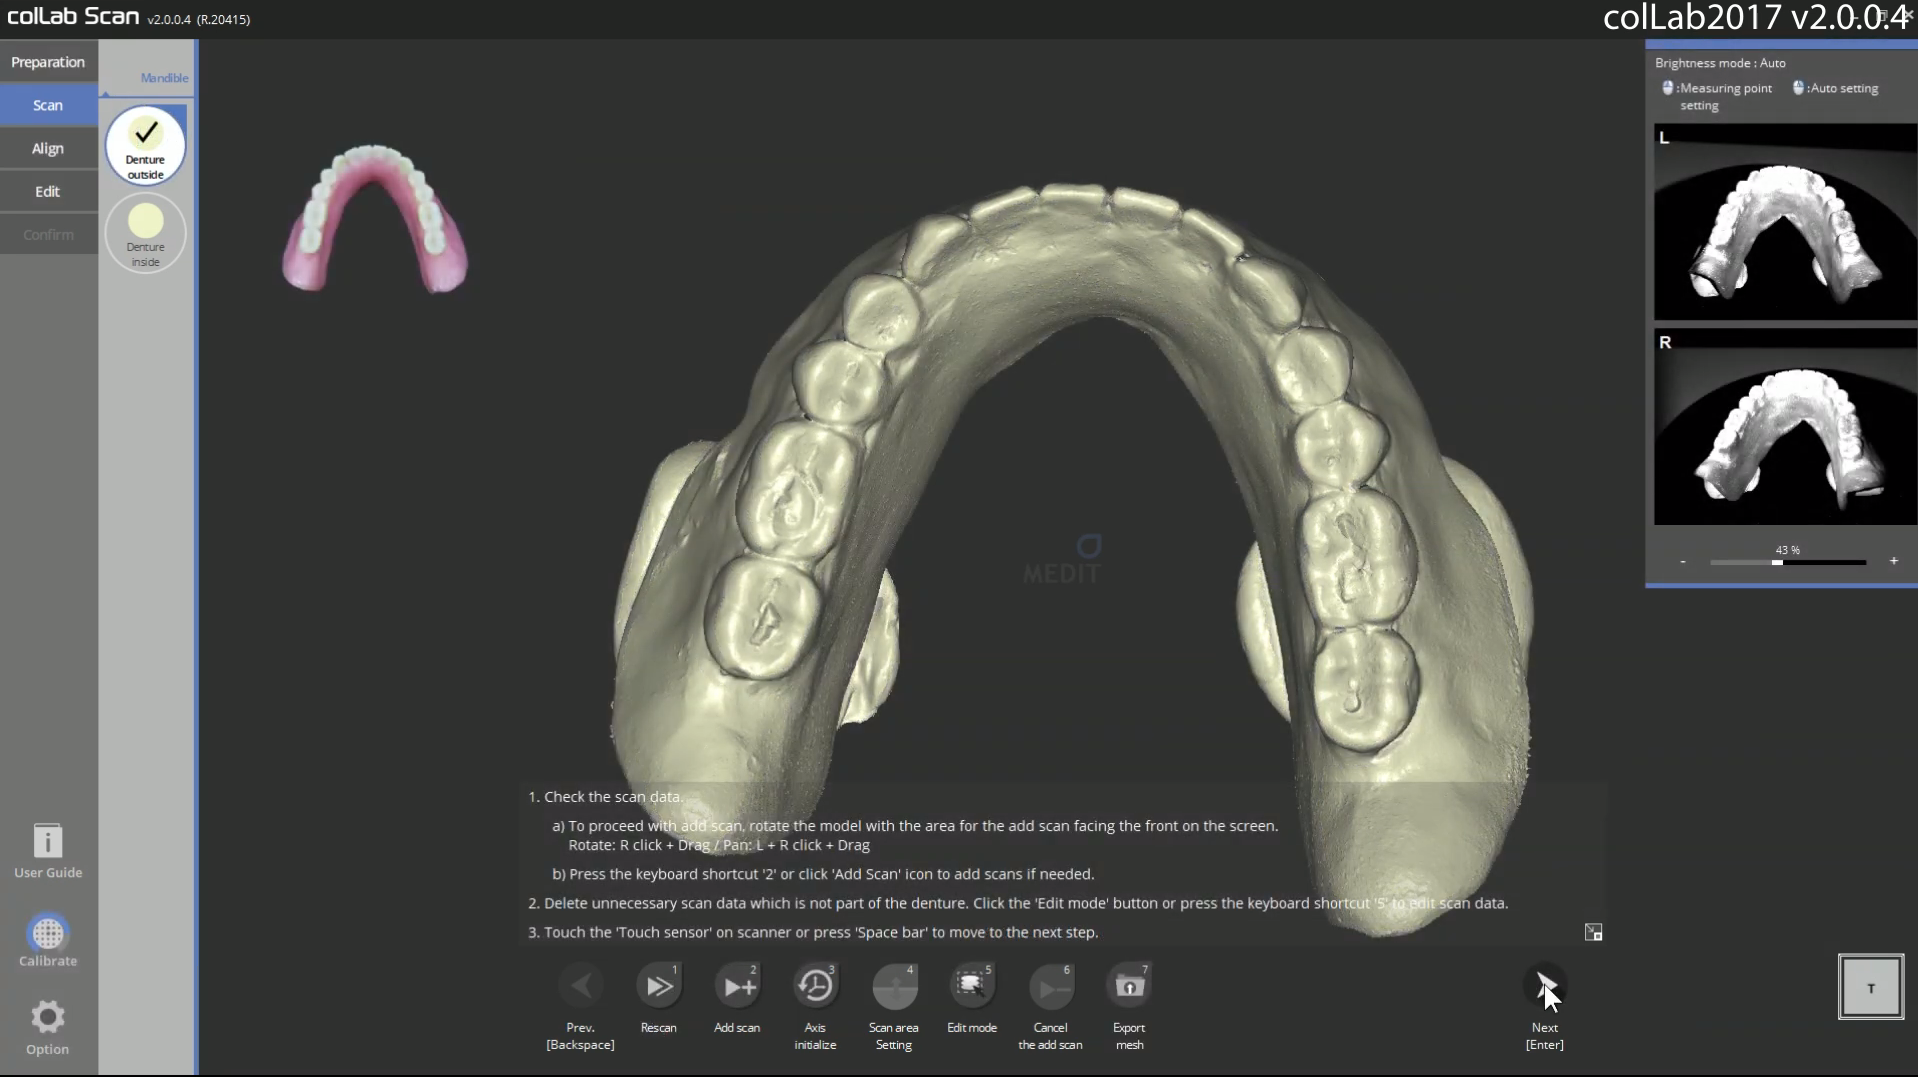
Task: Click the 'Delete unnecessary scan data' instruction line
Action: tap(1018, 903)
